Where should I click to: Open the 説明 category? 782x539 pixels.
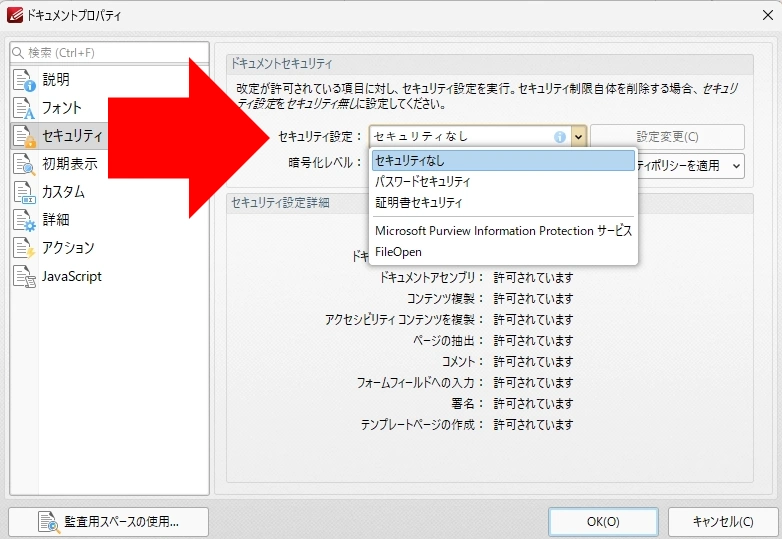point(109,80)
